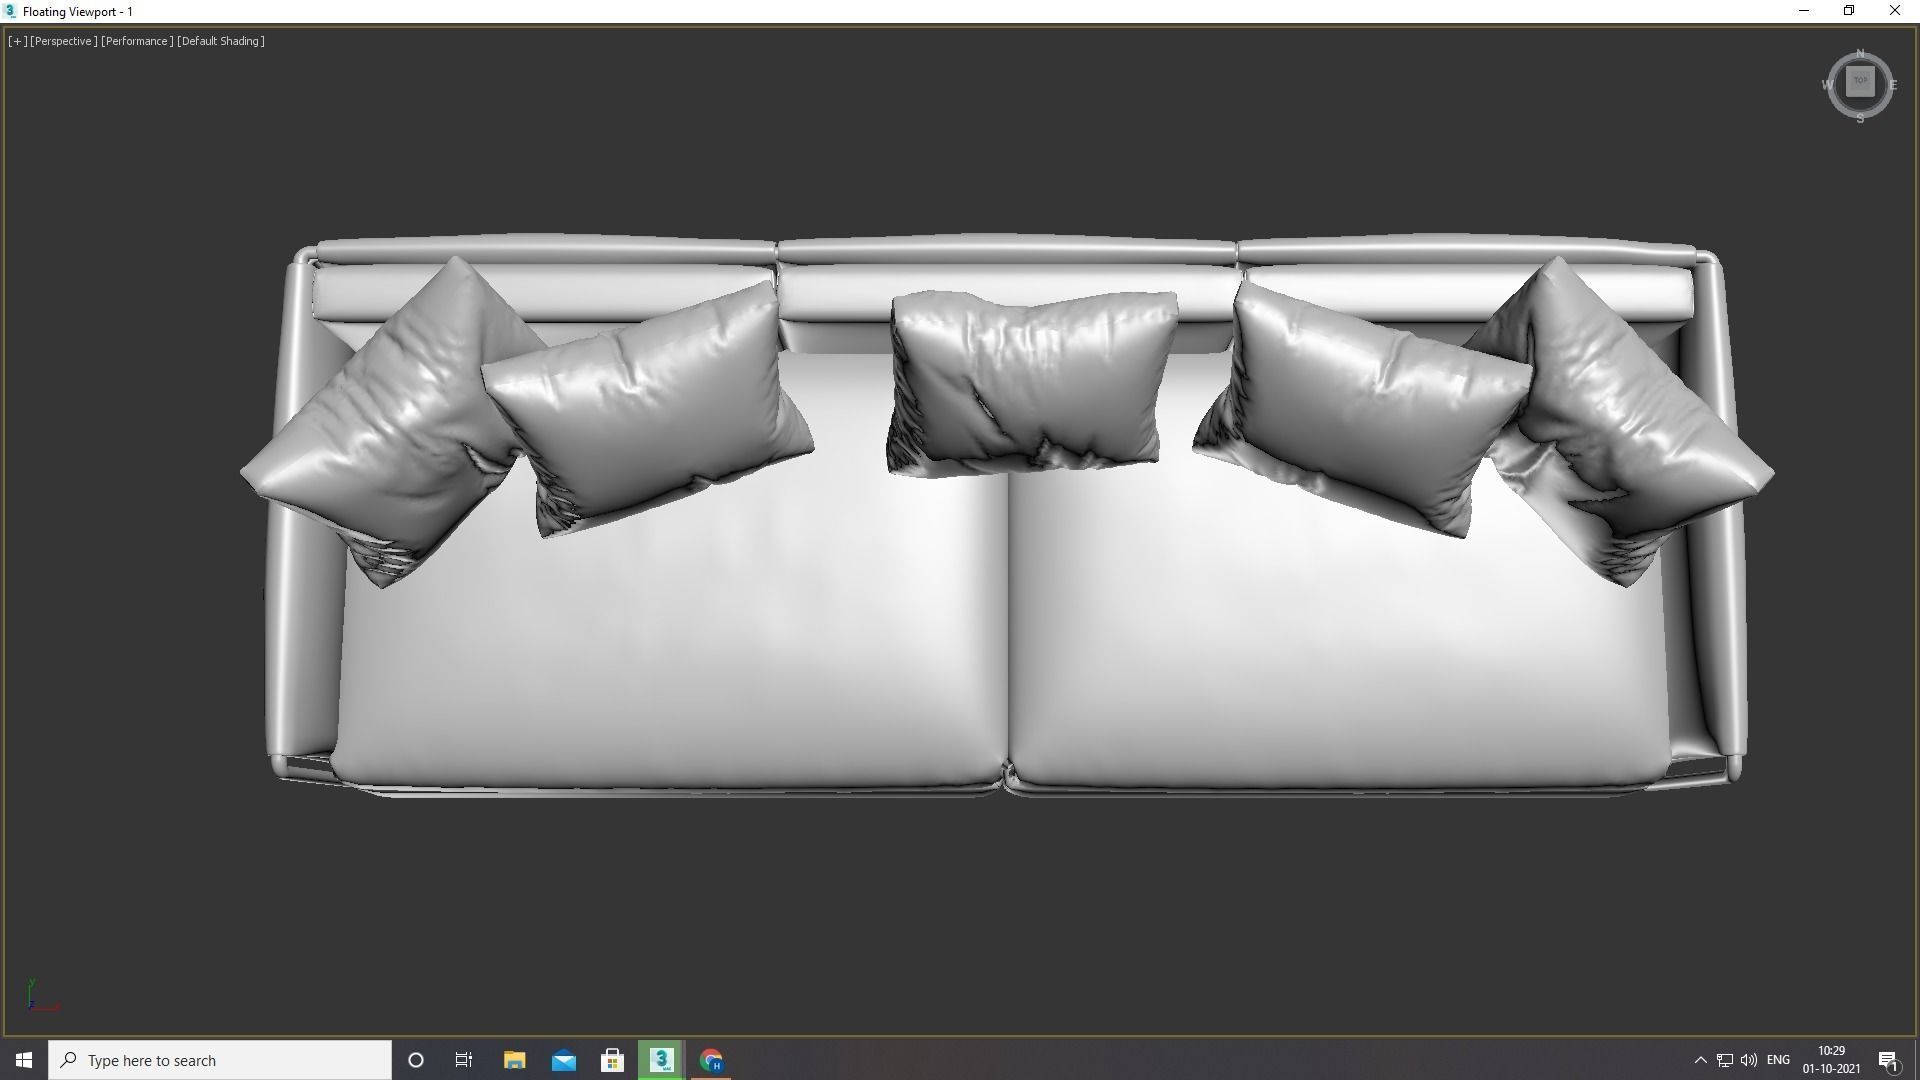
Task: Switch to 3ds Max in taskbar
Action: point(661,1060)
